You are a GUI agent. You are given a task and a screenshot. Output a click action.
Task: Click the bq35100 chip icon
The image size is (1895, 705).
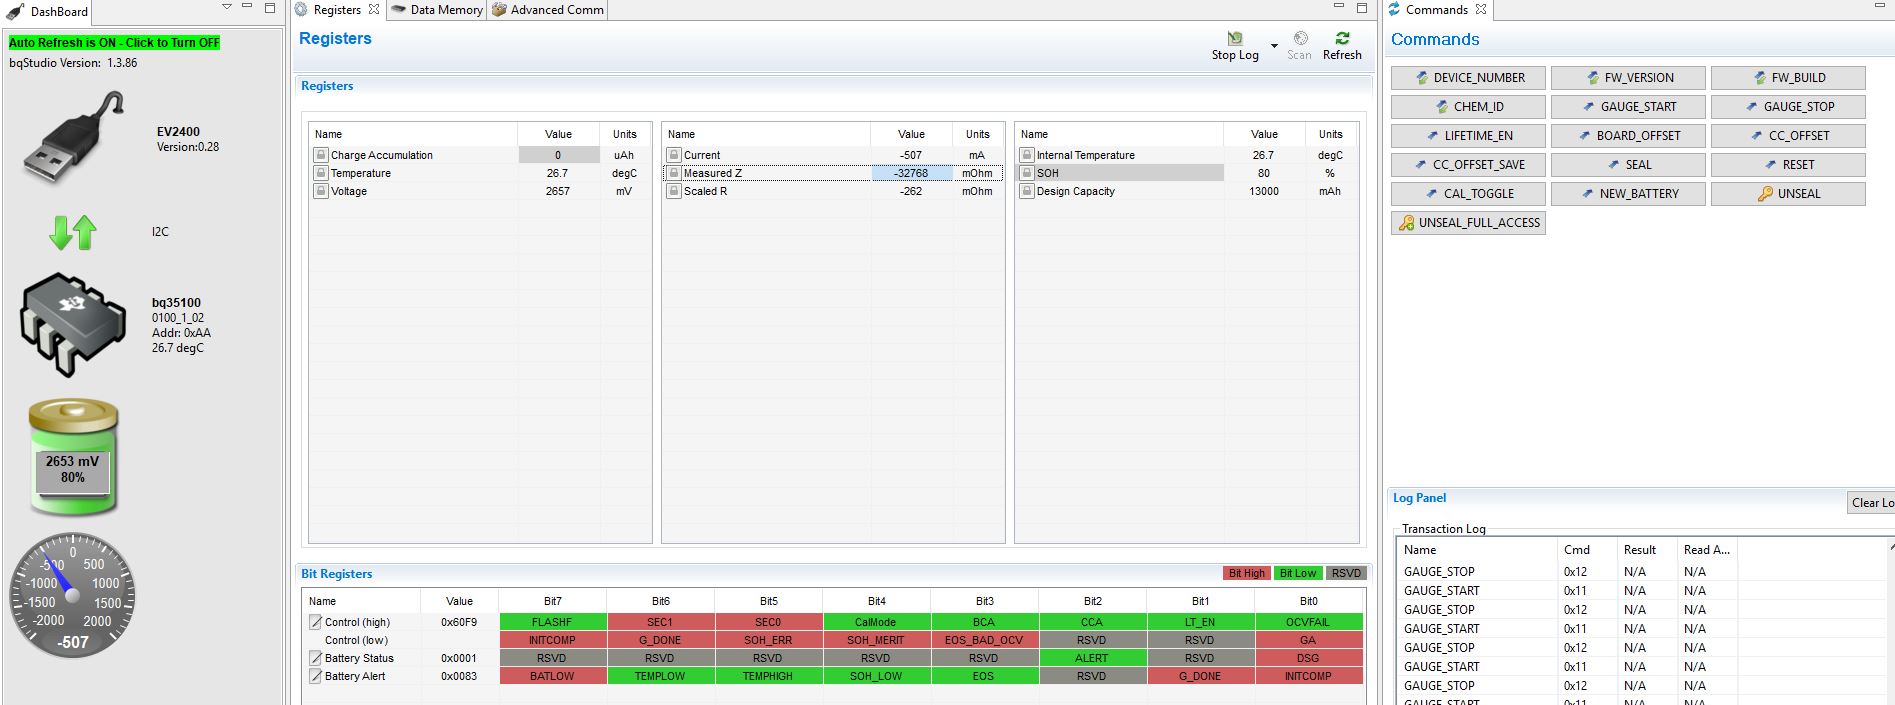pos(72,324)
